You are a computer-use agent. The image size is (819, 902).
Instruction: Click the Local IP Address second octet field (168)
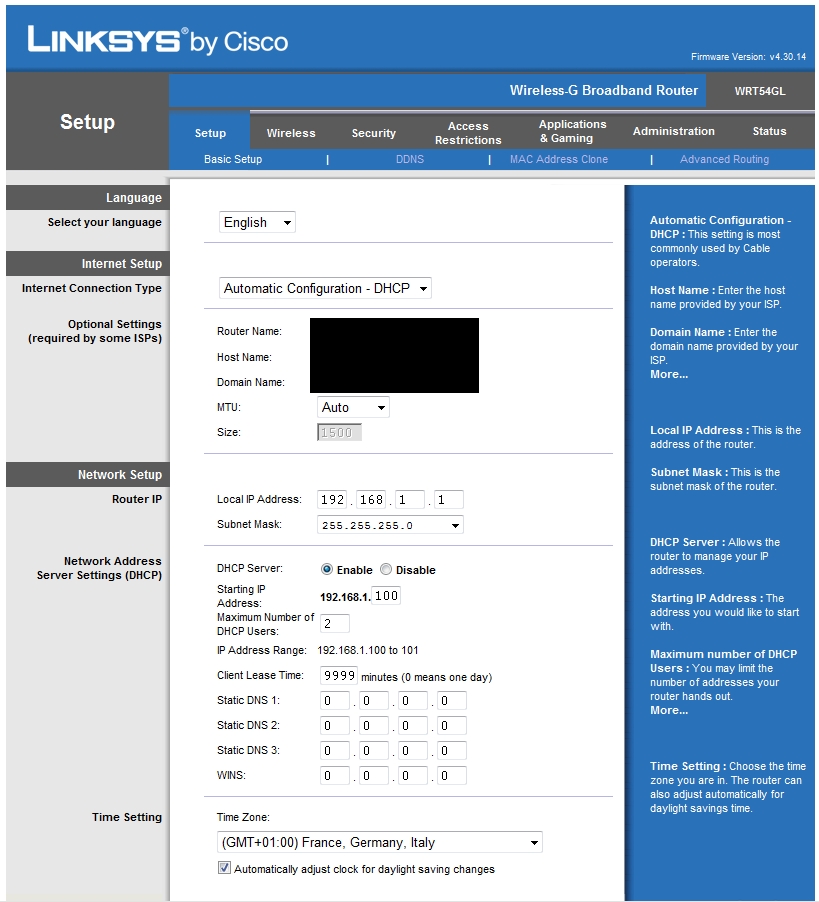371,499
